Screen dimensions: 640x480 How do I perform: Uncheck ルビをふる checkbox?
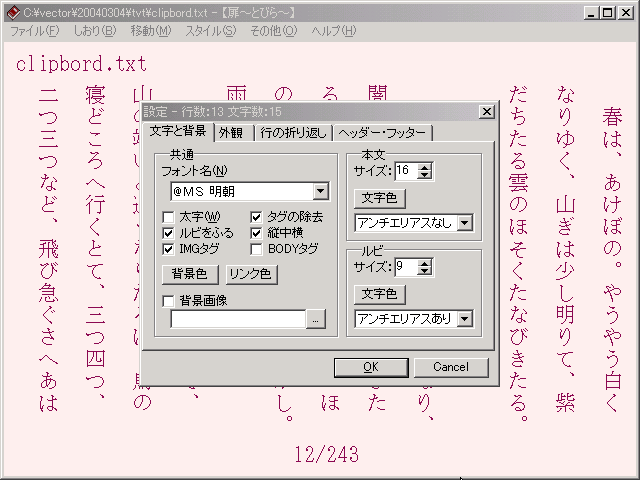(x=169, y=233)
